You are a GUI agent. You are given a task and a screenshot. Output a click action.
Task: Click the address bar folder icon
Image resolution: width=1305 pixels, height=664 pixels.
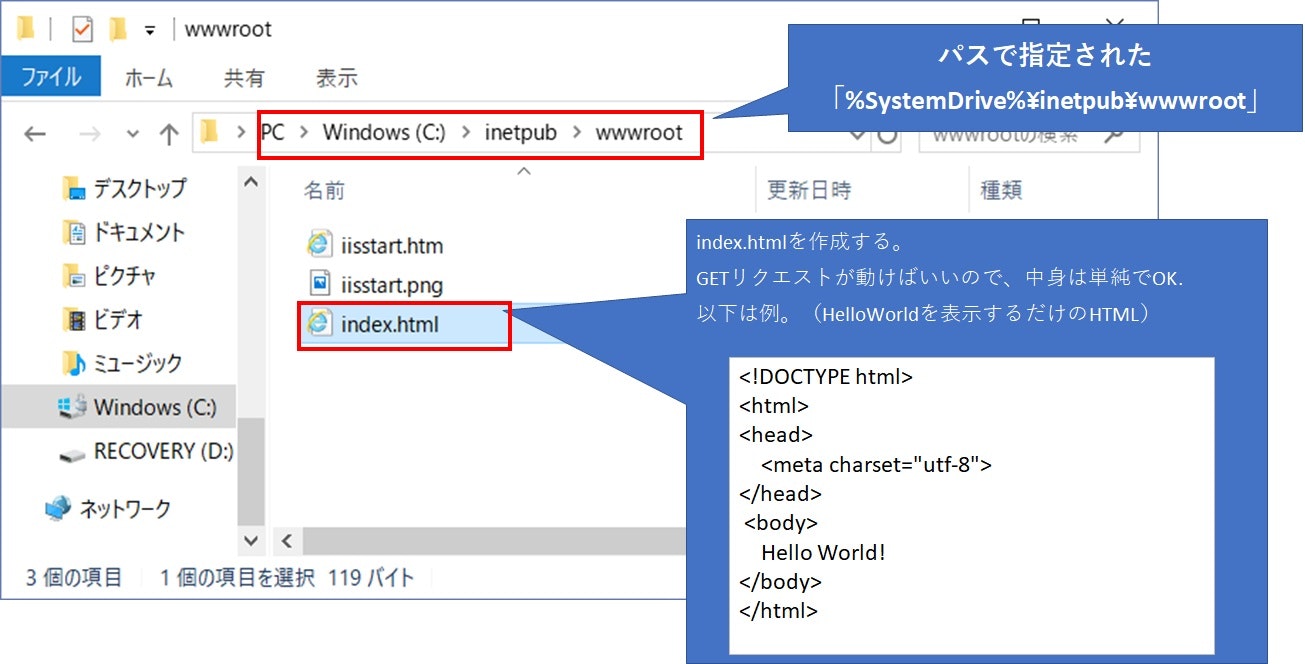[209, 132]
